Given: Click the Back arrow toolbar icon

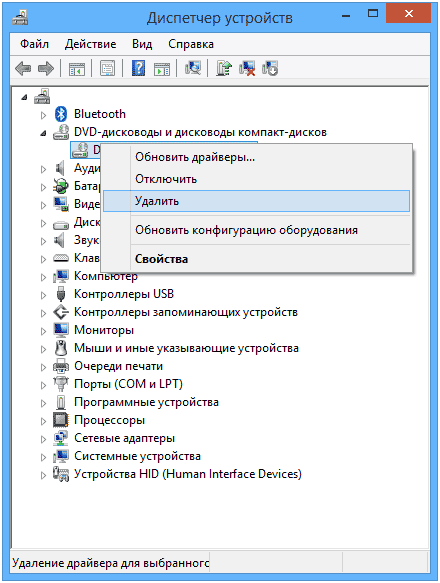Looking at the screenshot, I should [x=23, y=68].
